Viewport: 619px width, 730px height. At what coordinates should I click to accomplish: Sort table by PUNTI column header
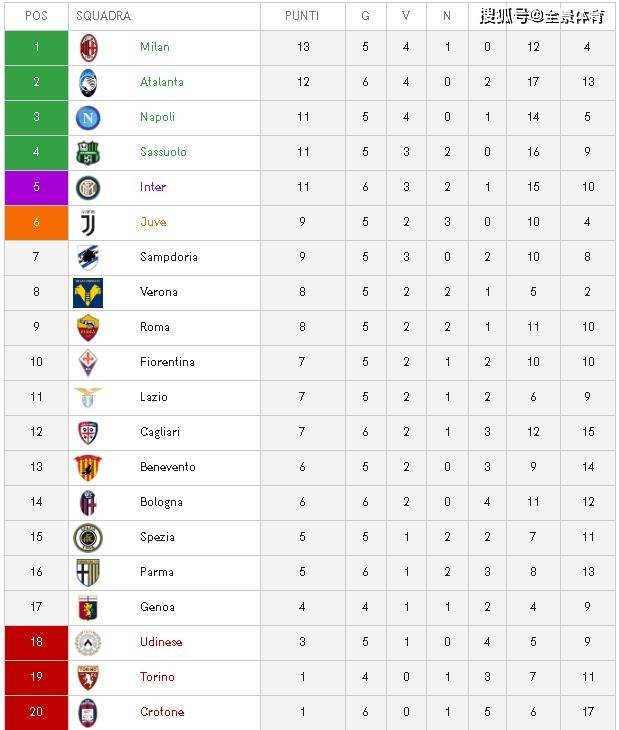point(303,16)
